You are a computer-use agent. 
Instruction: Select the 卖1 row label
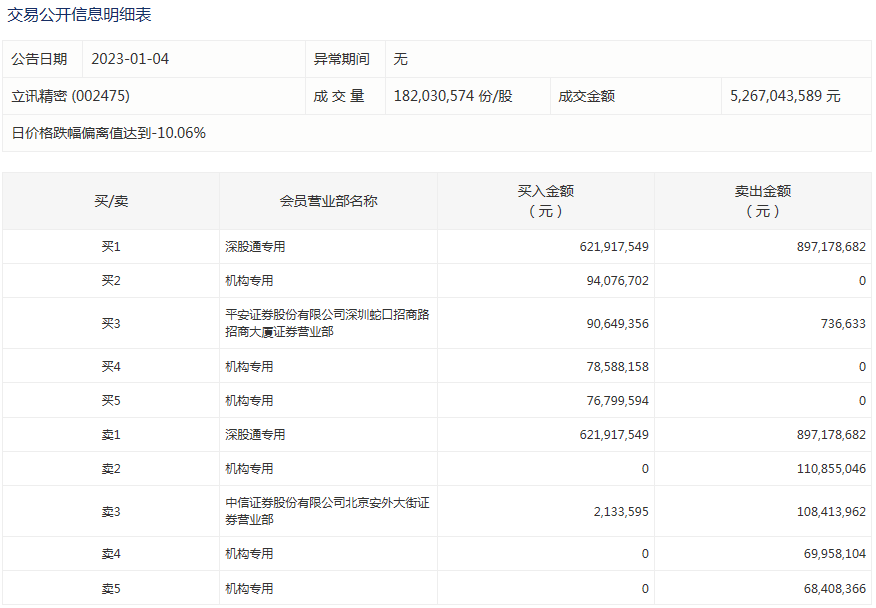tap(111, 435)
